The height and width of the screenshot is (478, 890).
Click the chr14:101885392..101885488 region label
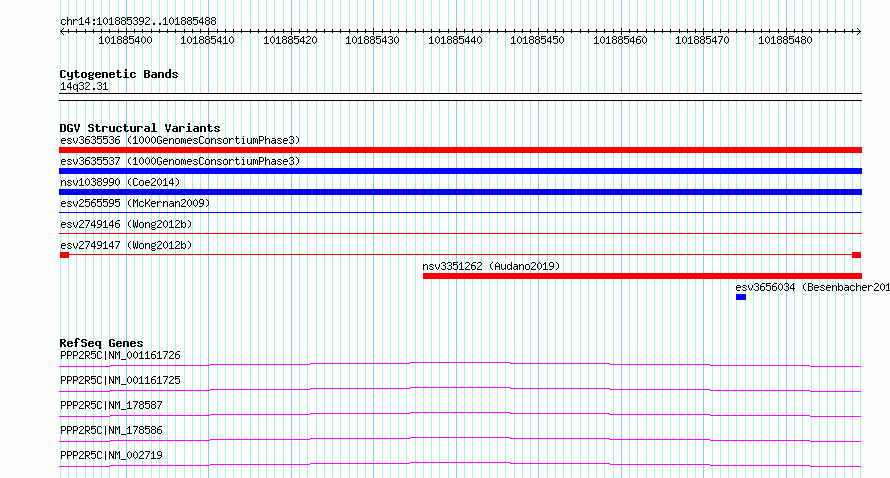coord(138,21)
